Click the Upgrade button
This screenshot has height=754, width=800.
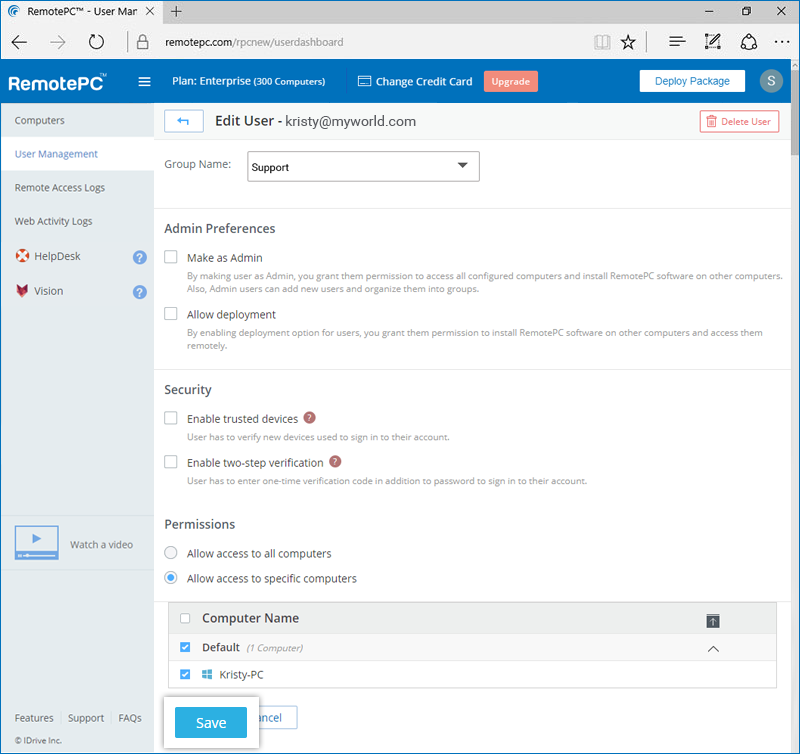[x=511, y=82]
